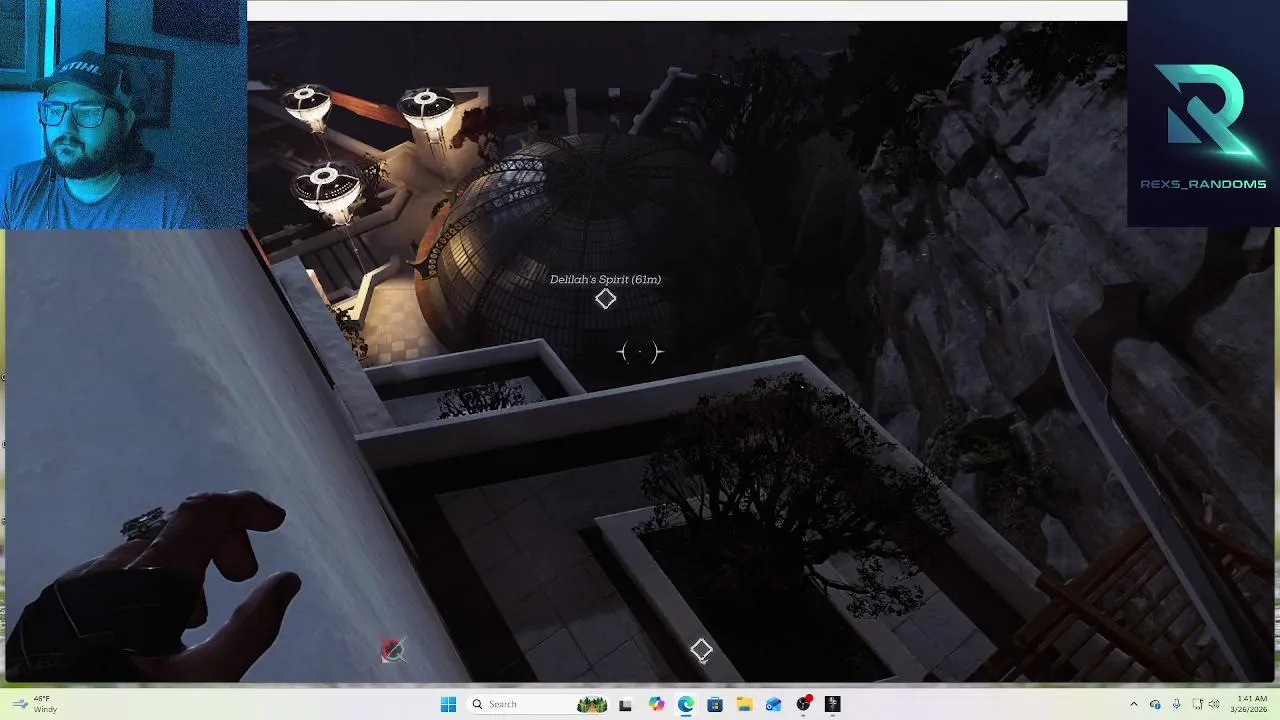Open Microsoft Edge from the taskbar
The height and width of the screenshot is (720, 1280).
(x=686, y=704)
